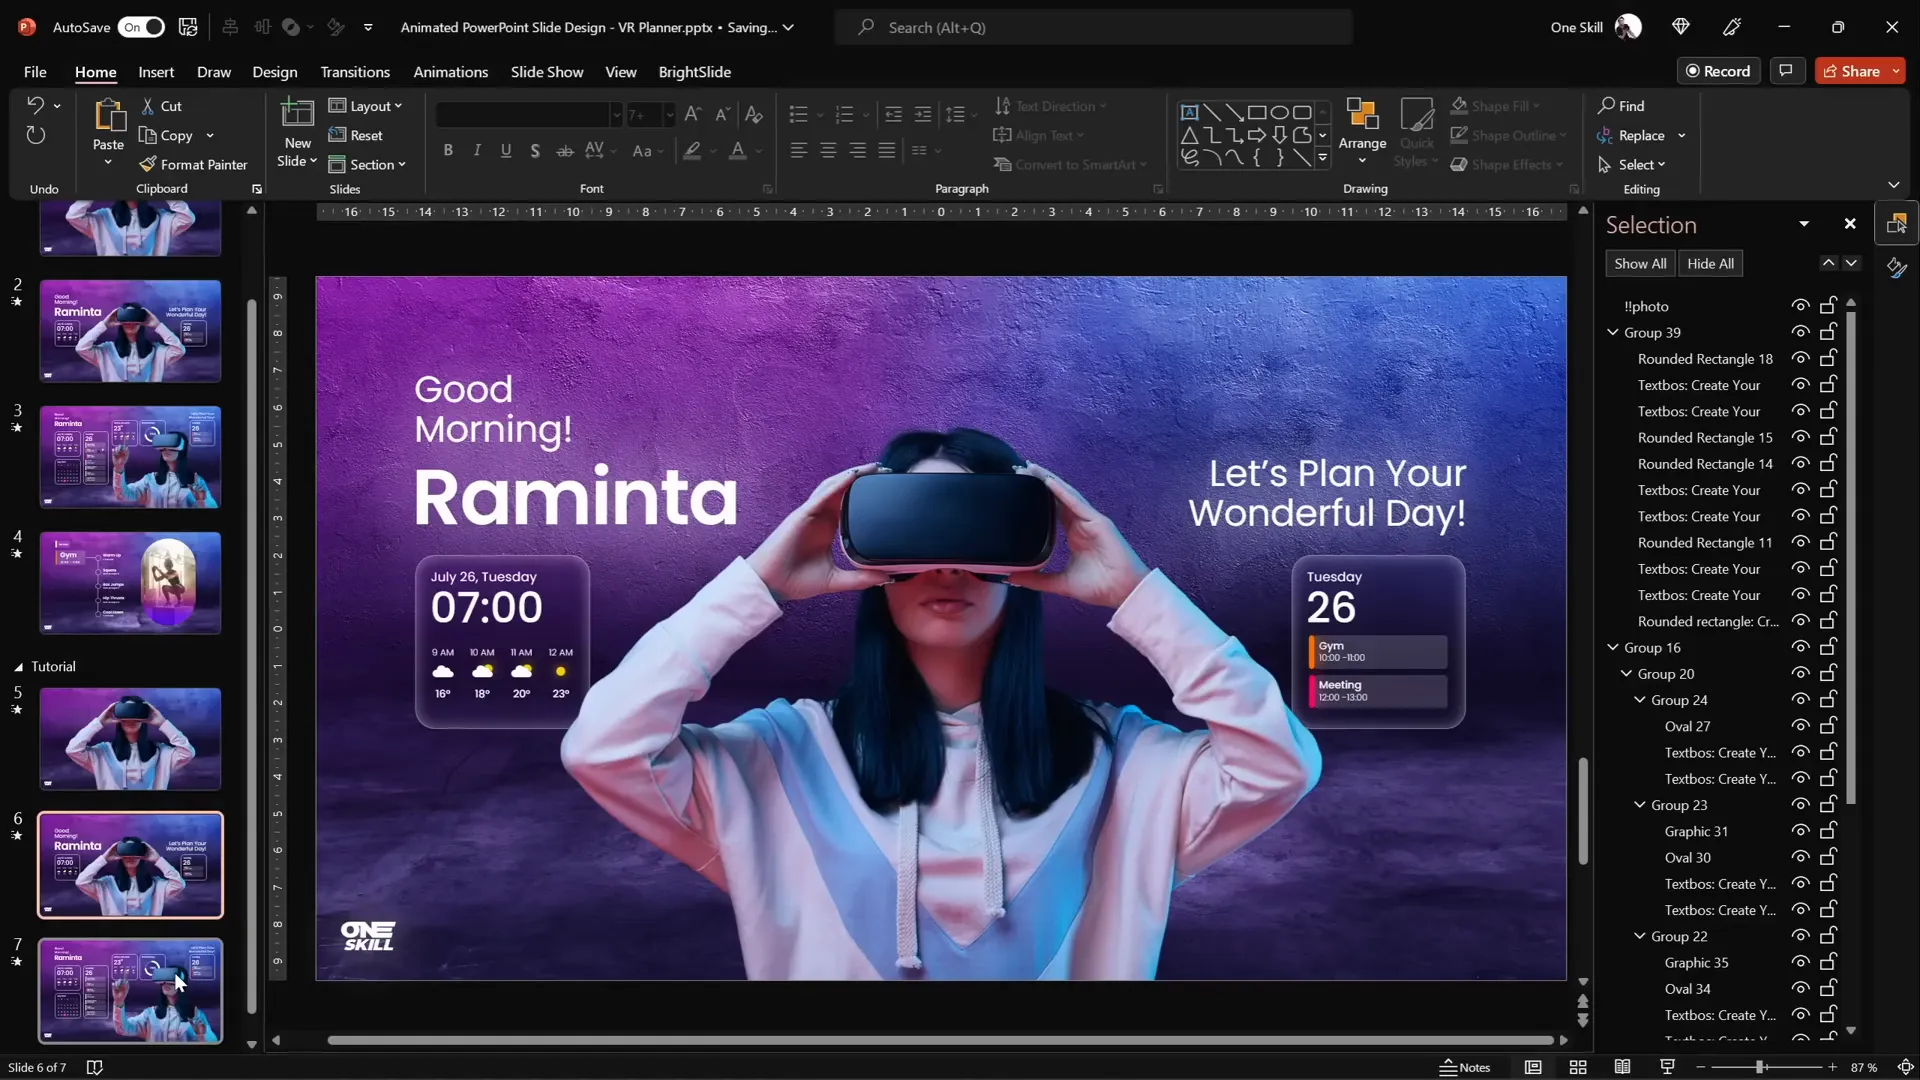Toggle visibility of Oval 27
Viewport: 1920px width, 1080px height.
tap(1800, 726)
